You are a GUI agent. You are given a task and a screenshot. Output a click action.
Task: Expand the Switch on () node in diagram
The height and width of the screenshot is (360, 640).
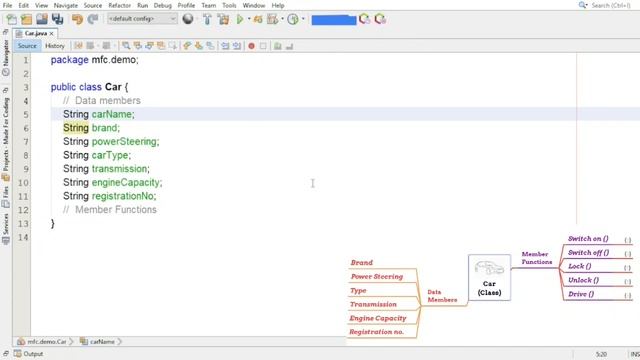pos(627,240)
